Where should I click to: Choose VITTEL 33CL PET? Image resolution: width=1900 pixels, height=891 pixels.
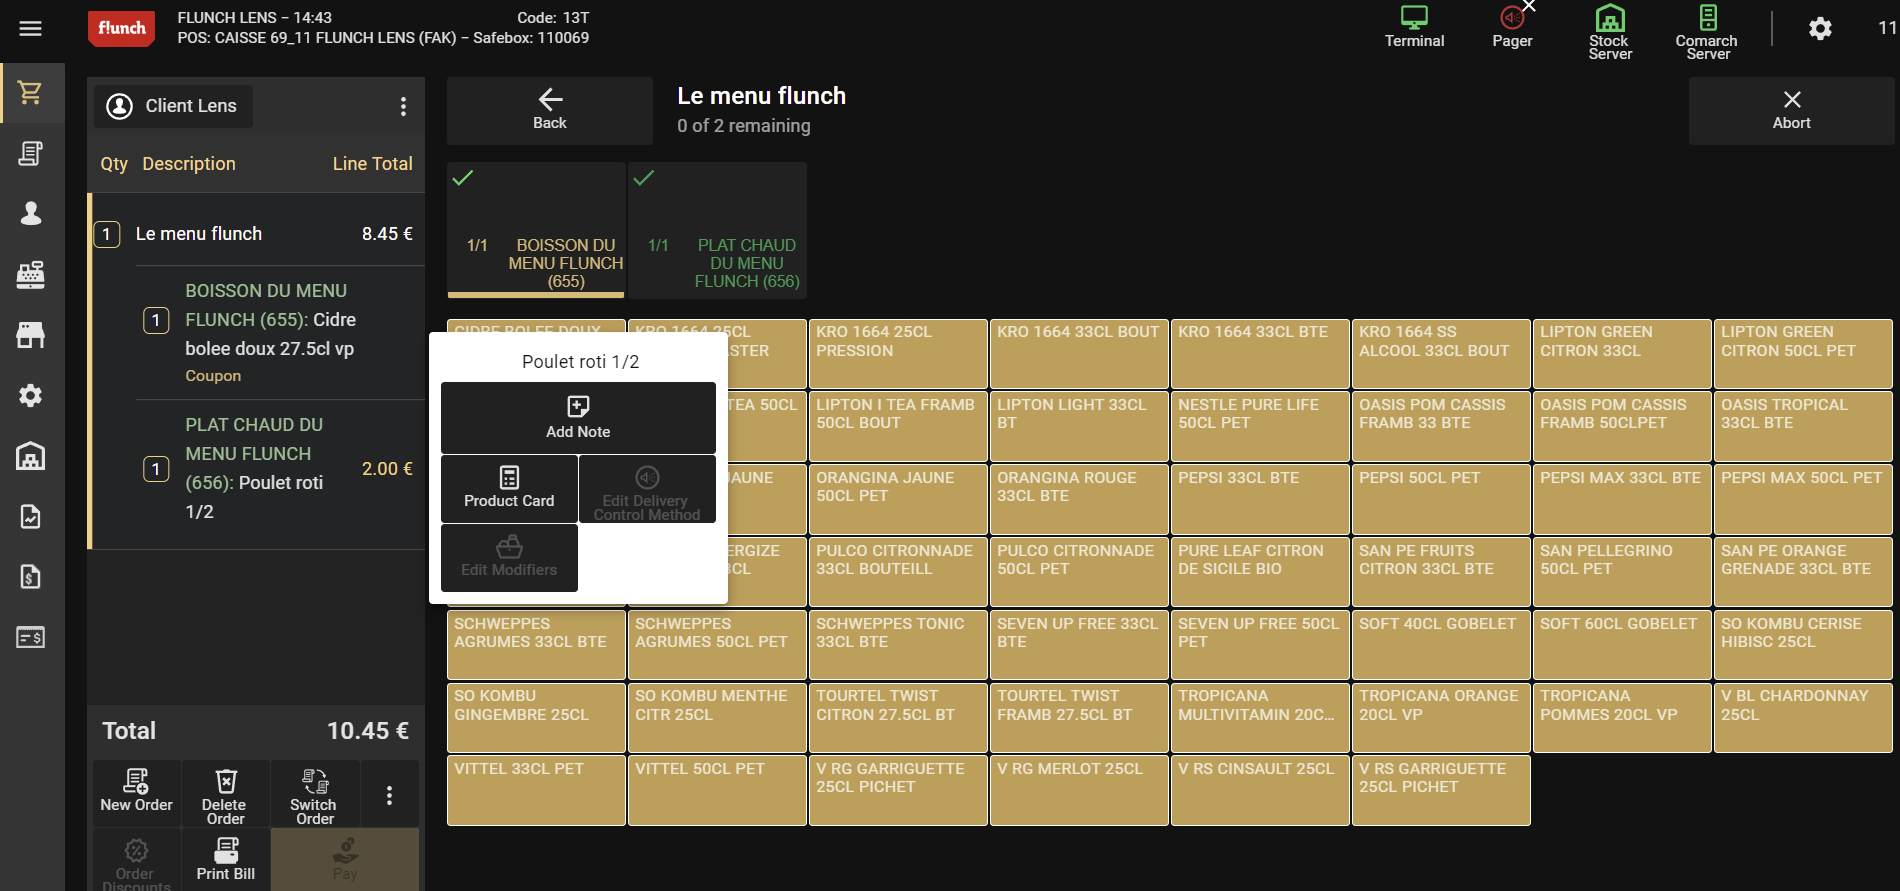click(x=536, y=791)
